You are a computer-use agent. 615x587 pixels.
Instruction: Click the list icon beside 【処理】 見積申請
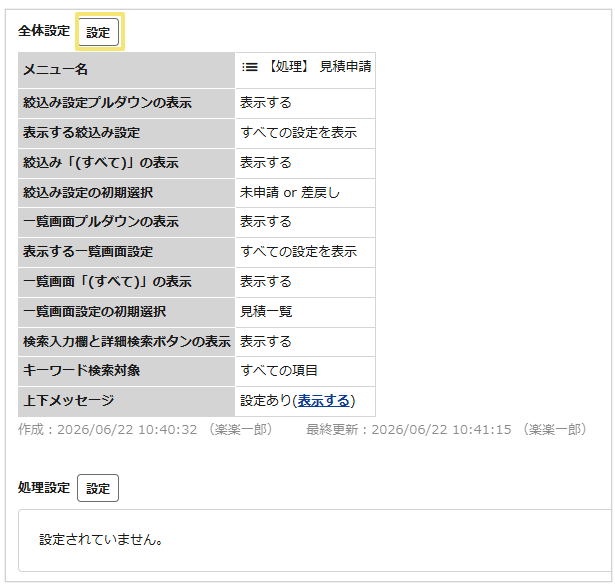(250, 67)
